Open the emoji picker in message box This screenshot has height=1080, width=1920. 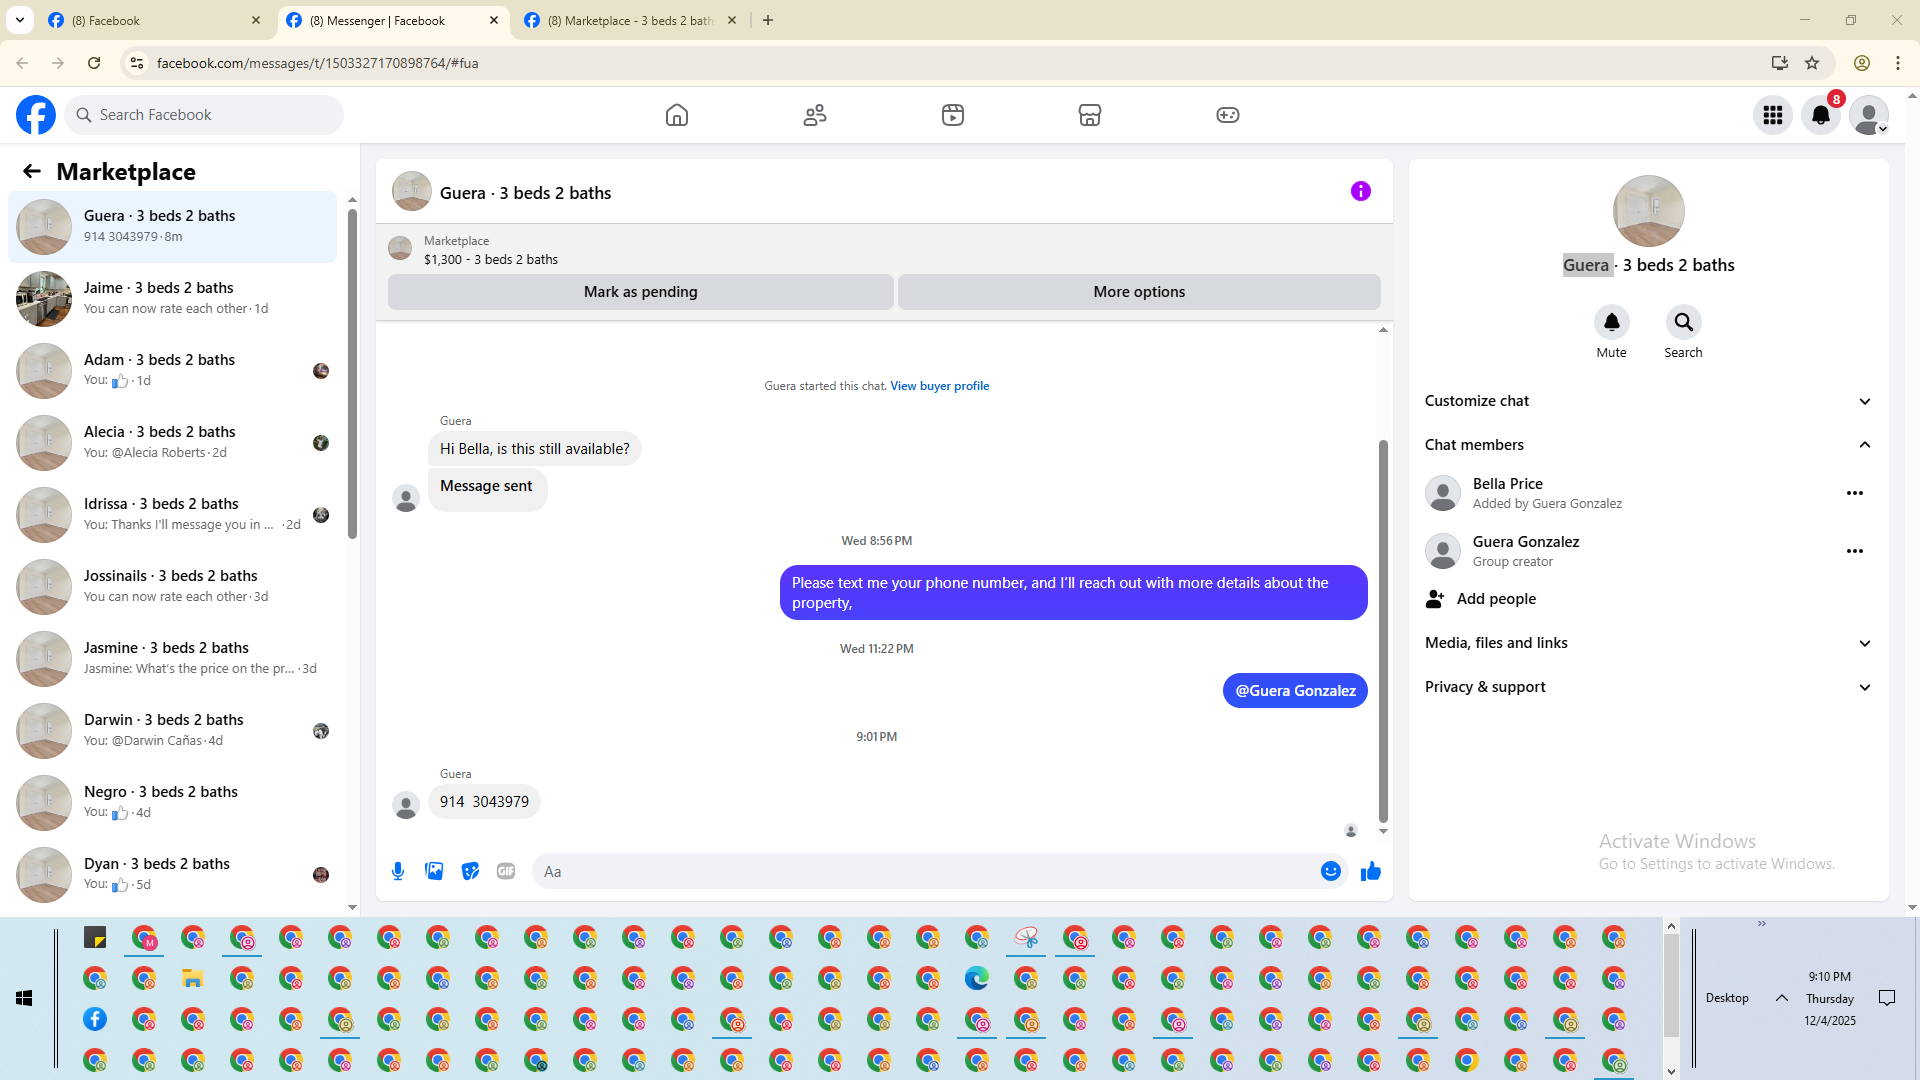click(1330, 871)
